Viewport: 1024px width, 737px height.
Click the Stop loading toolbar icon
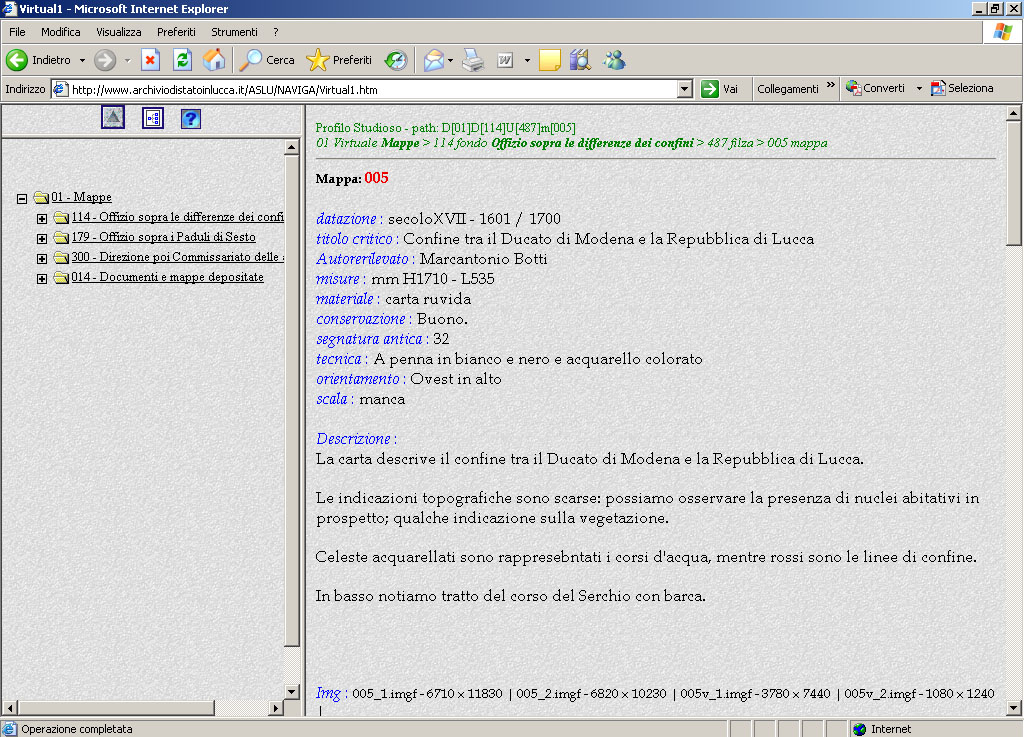pos(150,60)
